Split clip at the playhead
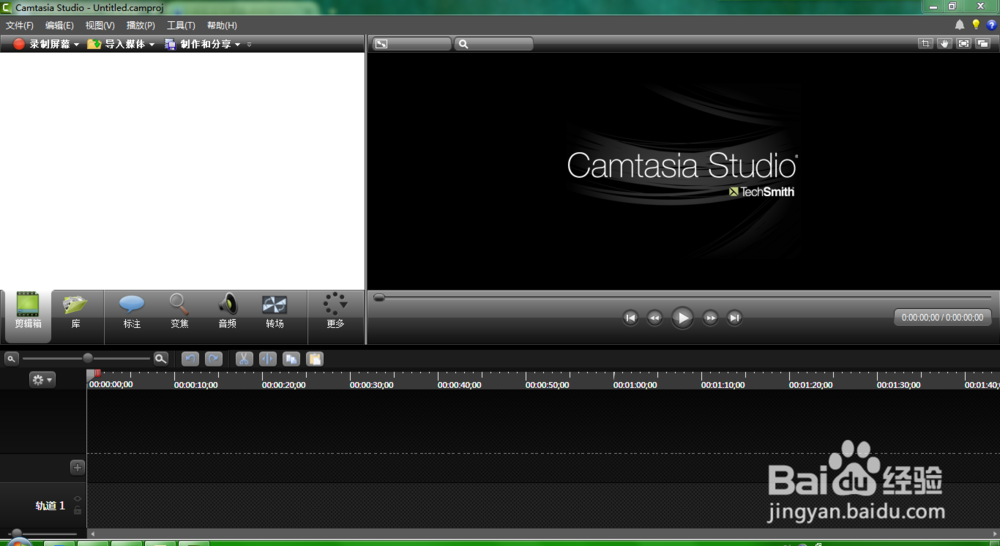Image resolution: width=1000 pixels, height=546 pixels. pos(268,359)
